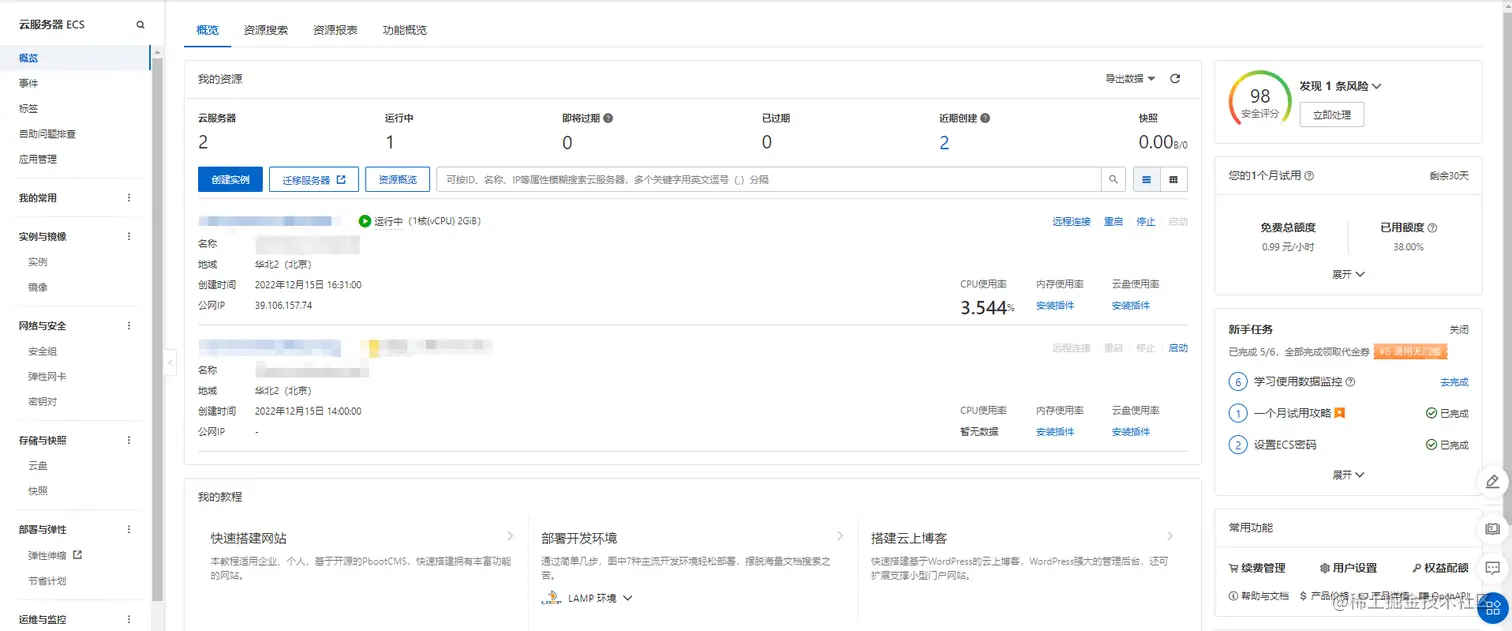Image resolution: width=1512 pixels, height=631 pixels.
Task: Switch to the 功能概览 tab
Action: (x=405, y=31)
